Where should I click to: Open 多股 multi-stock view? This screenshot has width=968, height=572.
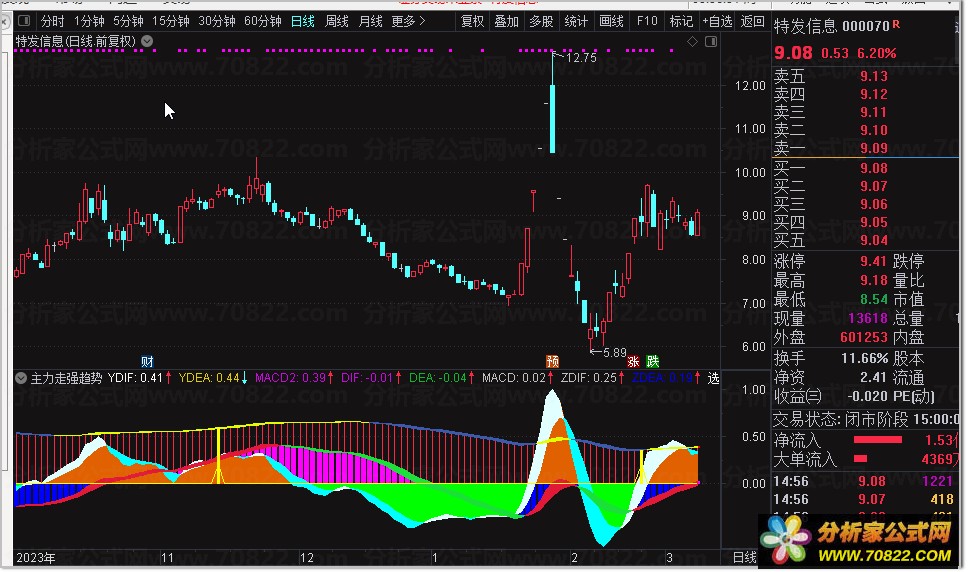(x=541, y=21)
